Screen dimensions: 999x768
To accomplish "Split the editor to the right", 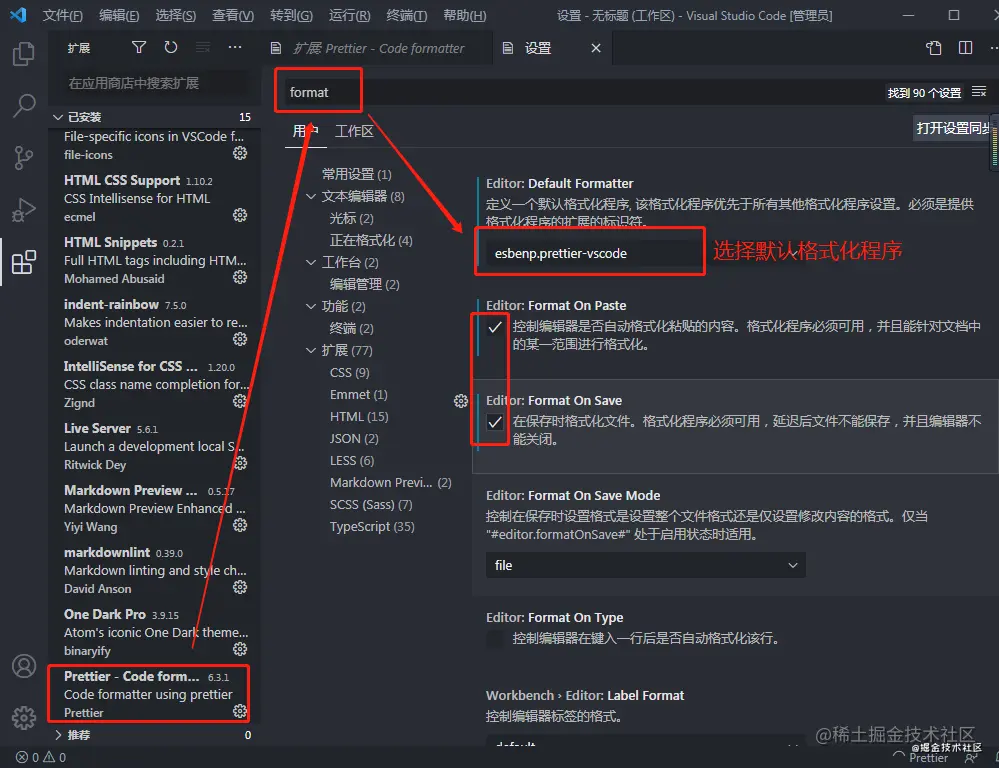I will [965, 48].
